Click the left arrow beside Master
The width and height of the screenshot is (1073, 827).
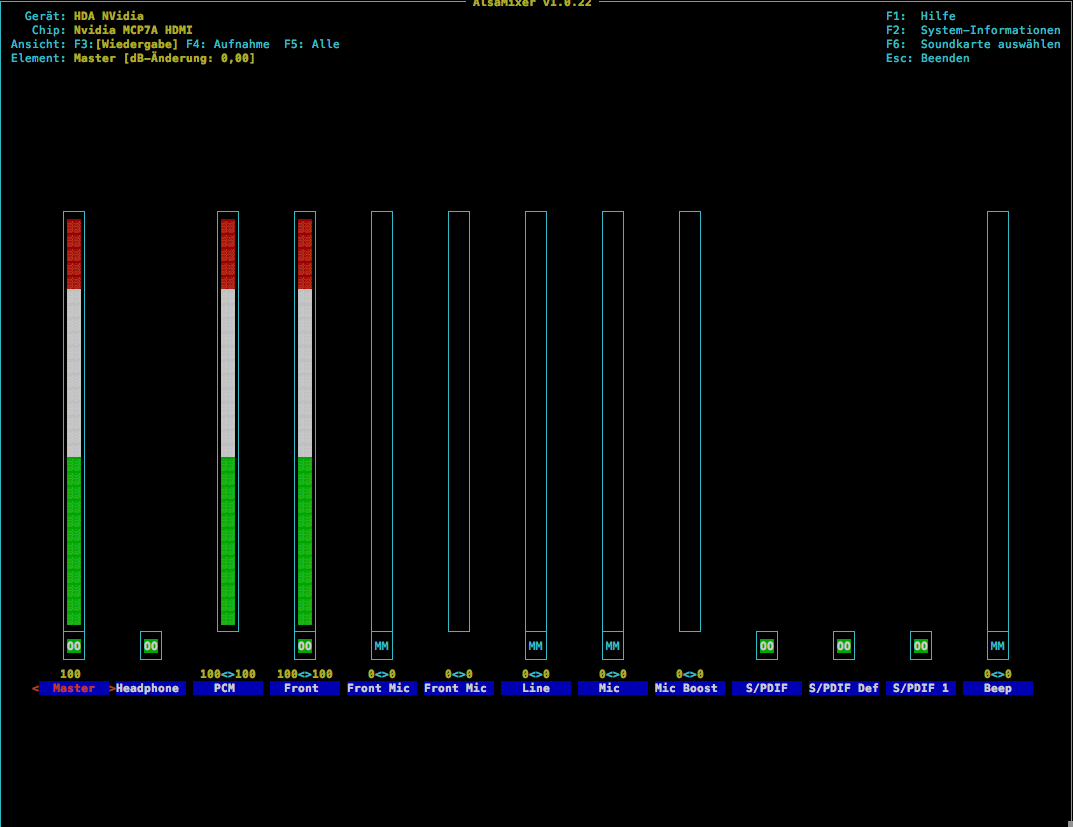coord(36,689)
